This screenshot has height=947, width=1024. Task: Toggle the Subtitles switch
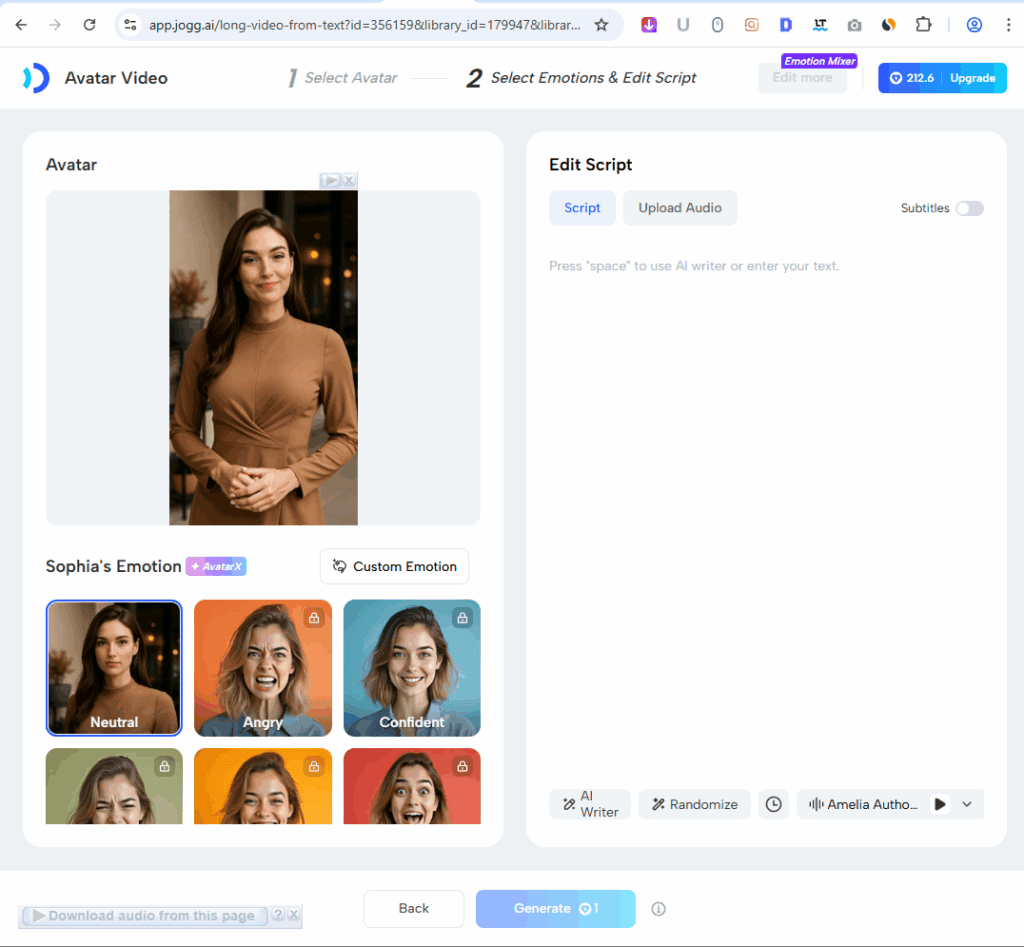tap(969, 208)
